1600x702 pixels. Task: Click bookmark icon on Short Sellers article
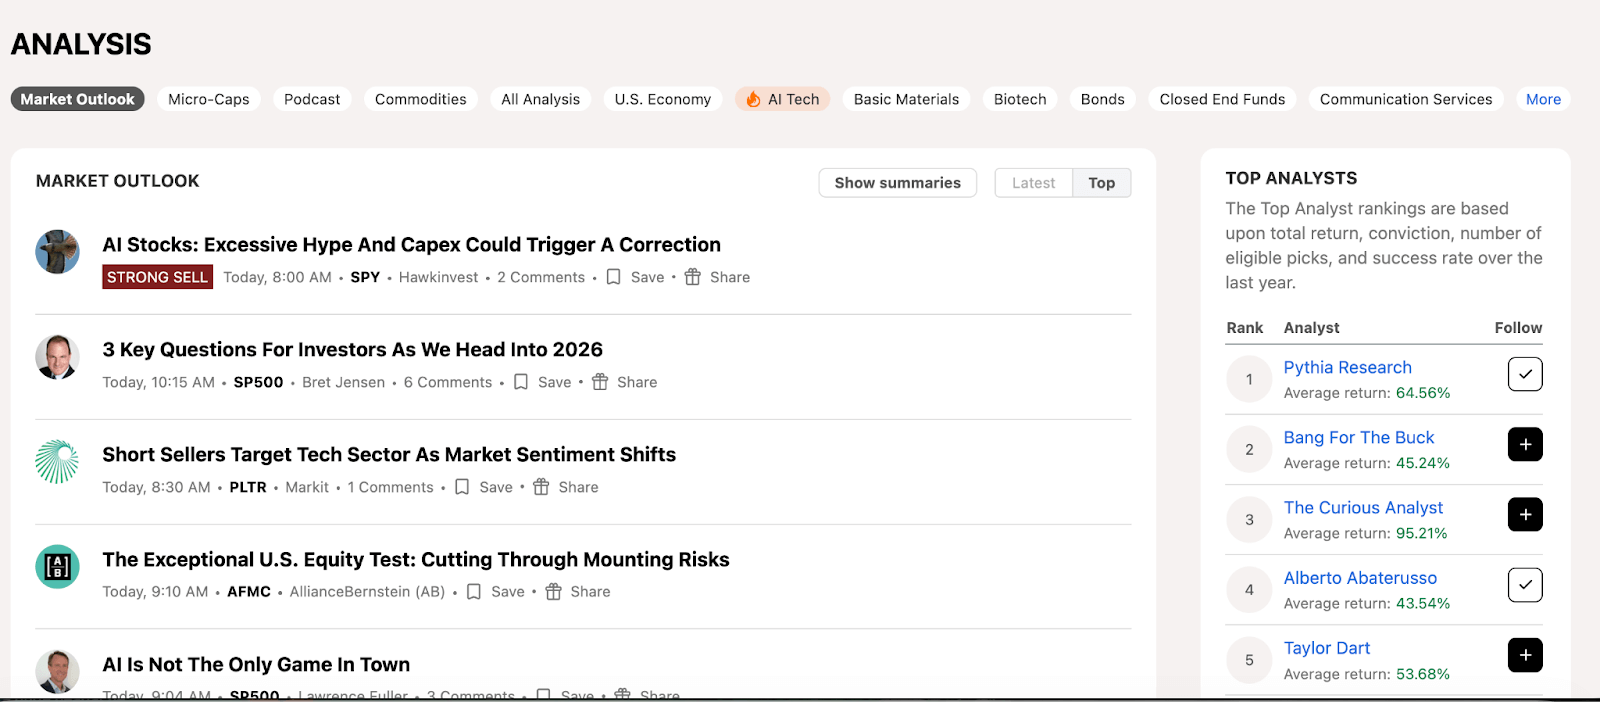pos(462,487)
